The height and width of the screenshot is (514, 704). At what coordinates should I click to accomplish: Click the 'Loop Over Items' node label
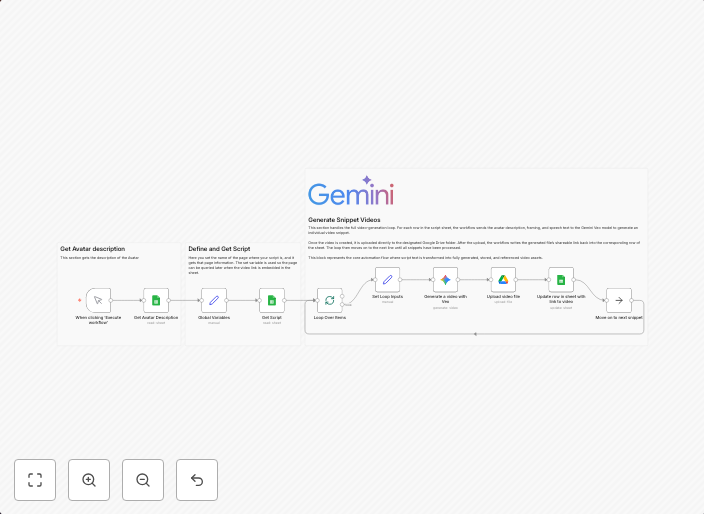coord(330,317)
